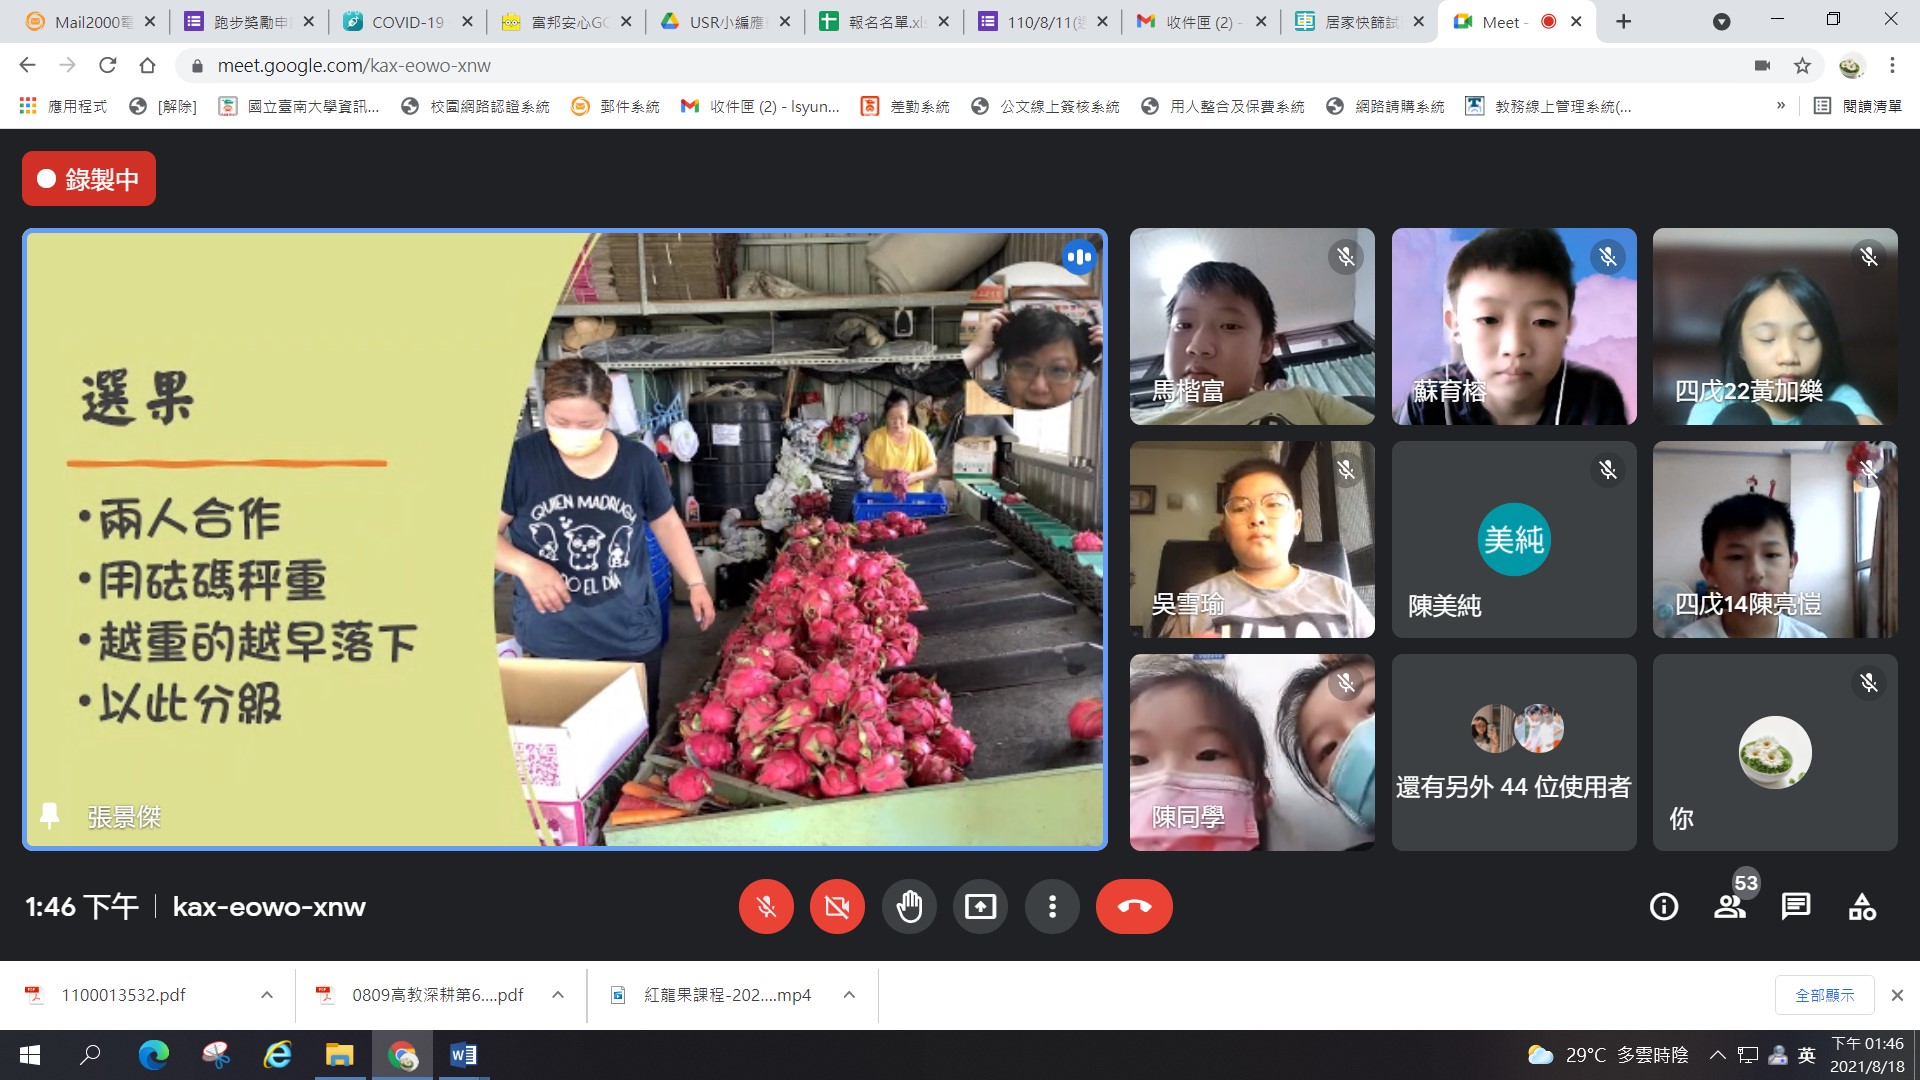Click the Present now screen icon
The height and width of the screenshot is (1080, 1920).
(x=980, y=907)
